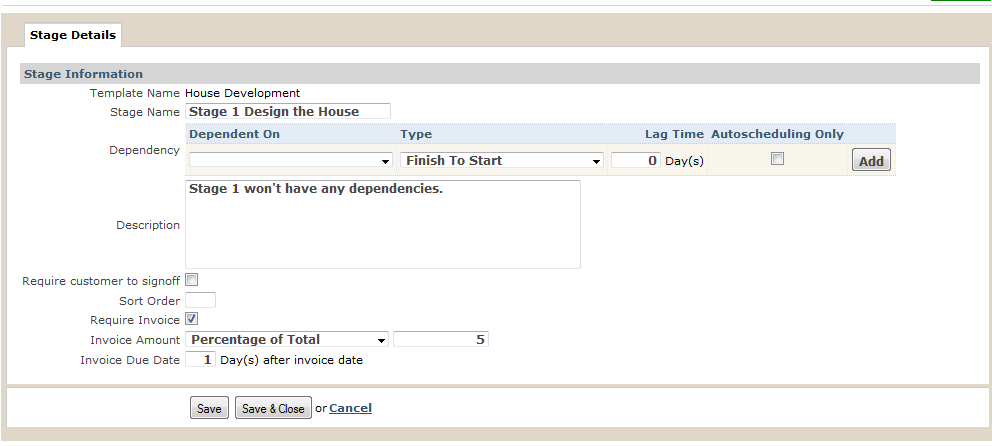Check Require customer to signoff
The height and width of the screenshot is (446, 992).
point(192,280)
